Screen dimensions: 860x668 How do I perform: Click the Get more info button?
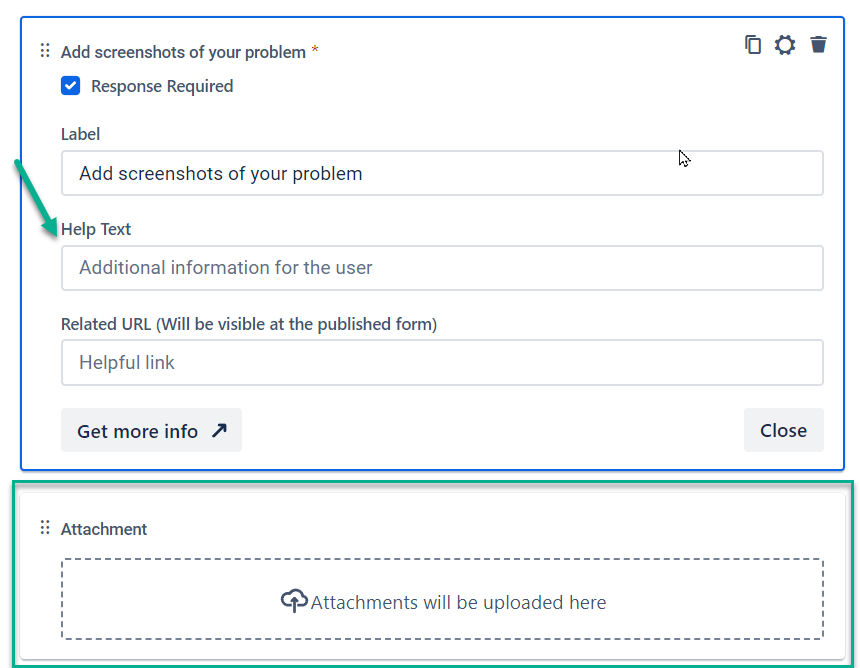coord(151,430)
